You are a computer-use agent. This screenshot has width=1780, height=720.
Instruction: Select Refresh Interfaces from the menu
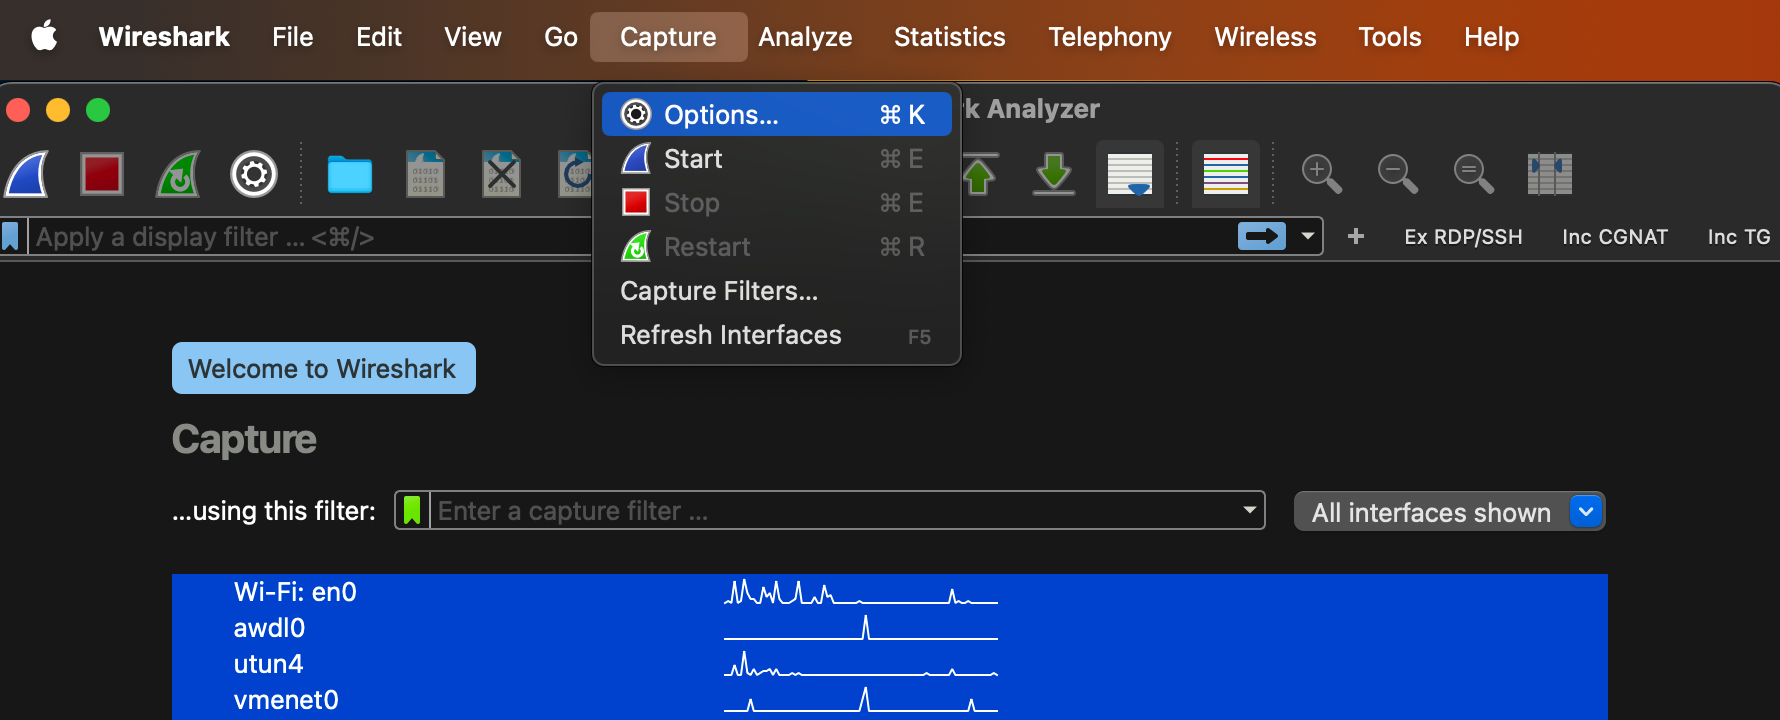tap(776, 335)
